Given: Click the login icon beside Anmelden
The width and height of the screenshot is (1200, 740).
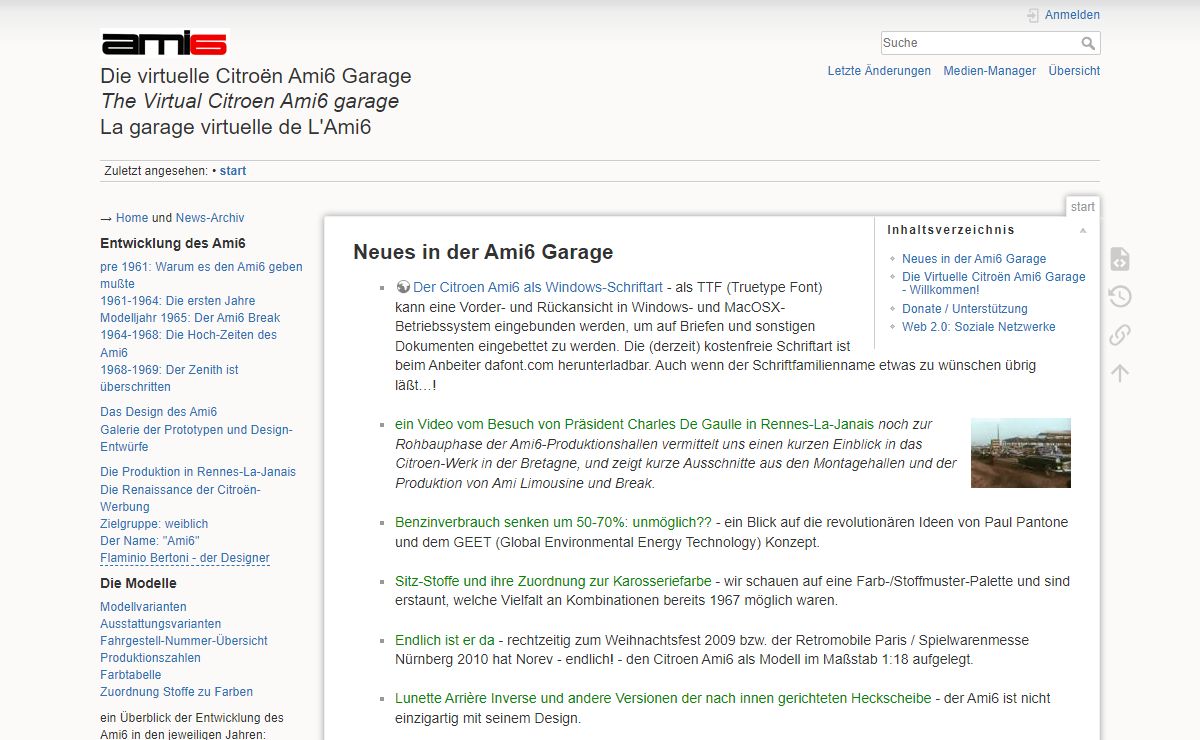Looking at the screenshot, I should click(1033, 15).
